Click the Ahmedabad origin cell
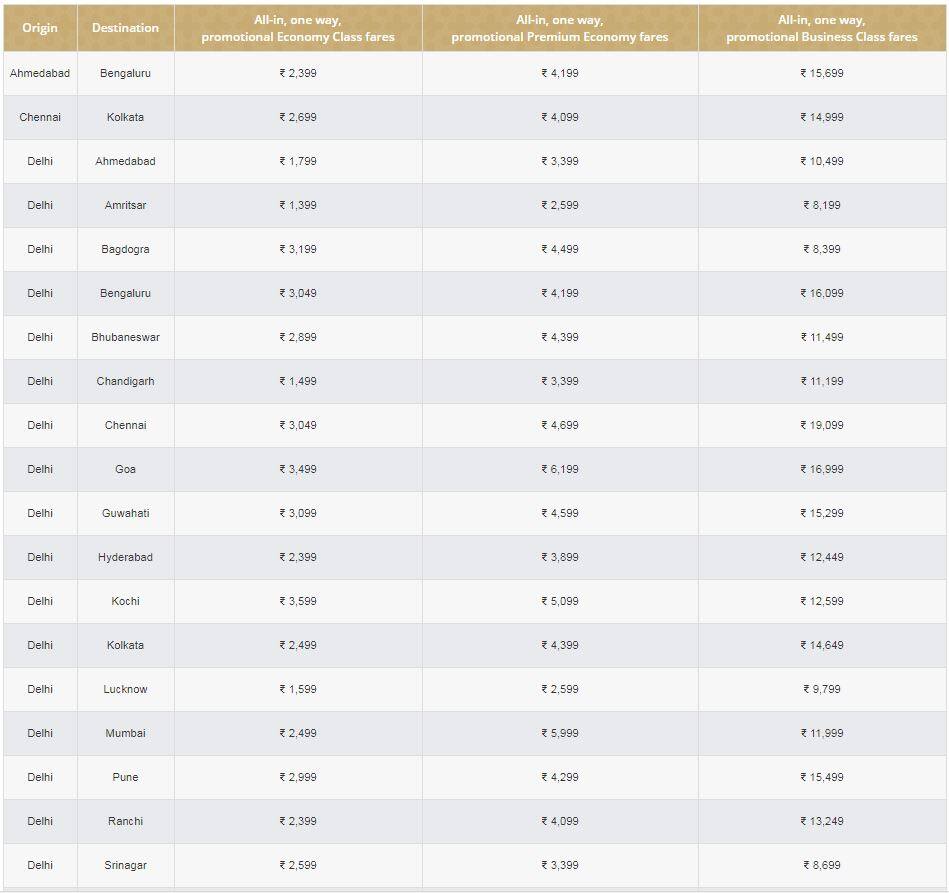The image size is (949, 893). coord(40,73)
